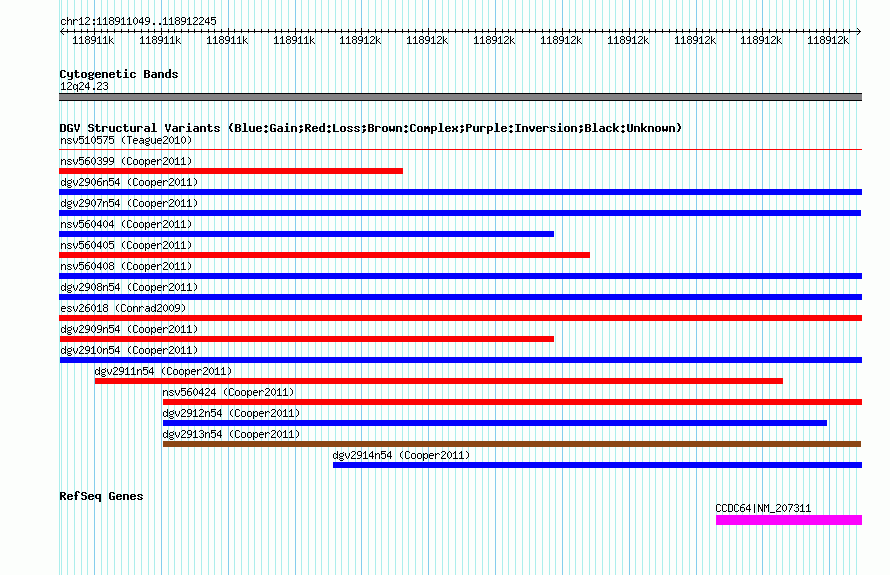Click the red loss bar for dgv2909n54

[x=307, y=339]
